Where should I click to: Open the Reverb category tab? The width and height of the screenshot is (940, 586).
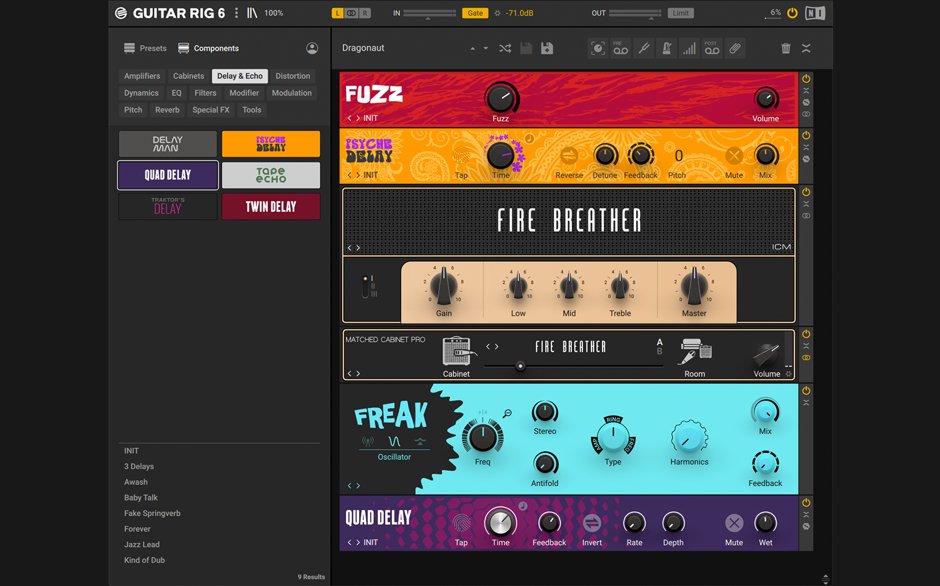166,109
